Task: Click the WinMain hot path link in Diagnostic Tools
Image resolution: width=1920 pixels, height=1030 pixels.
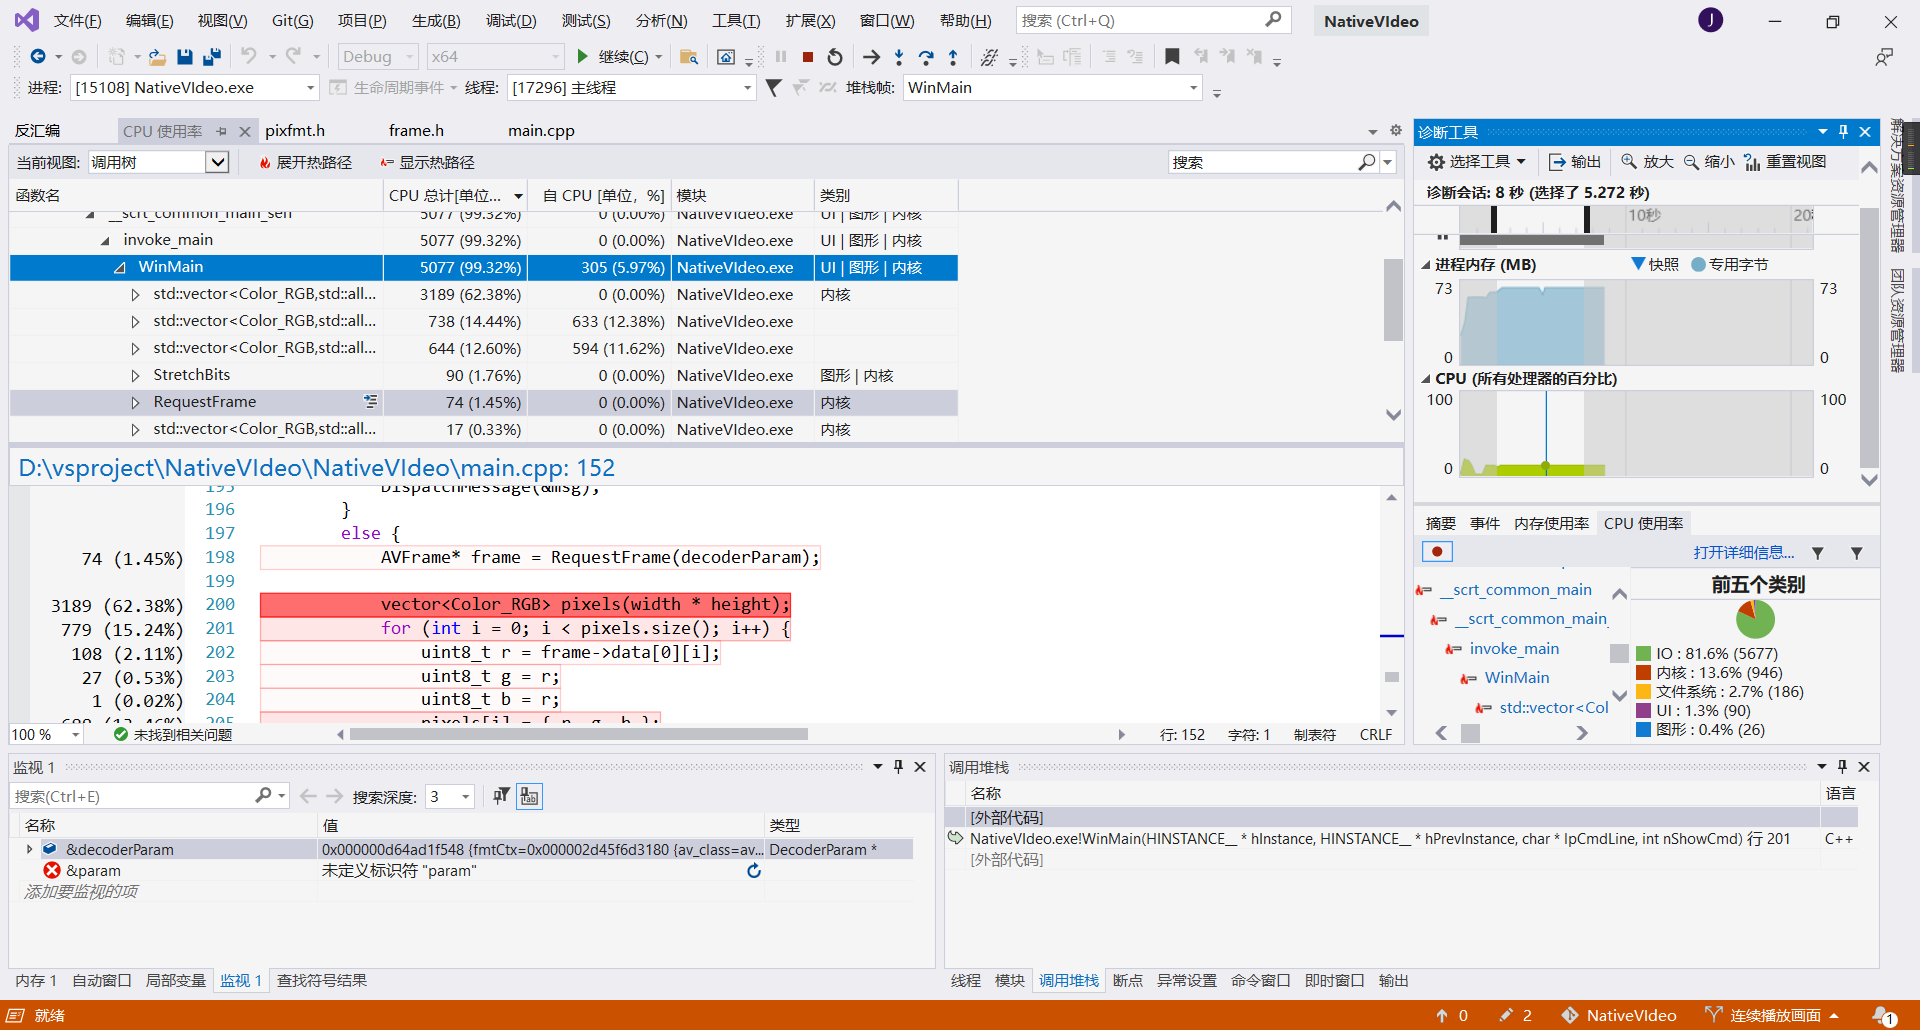Action: (1516, 678)
